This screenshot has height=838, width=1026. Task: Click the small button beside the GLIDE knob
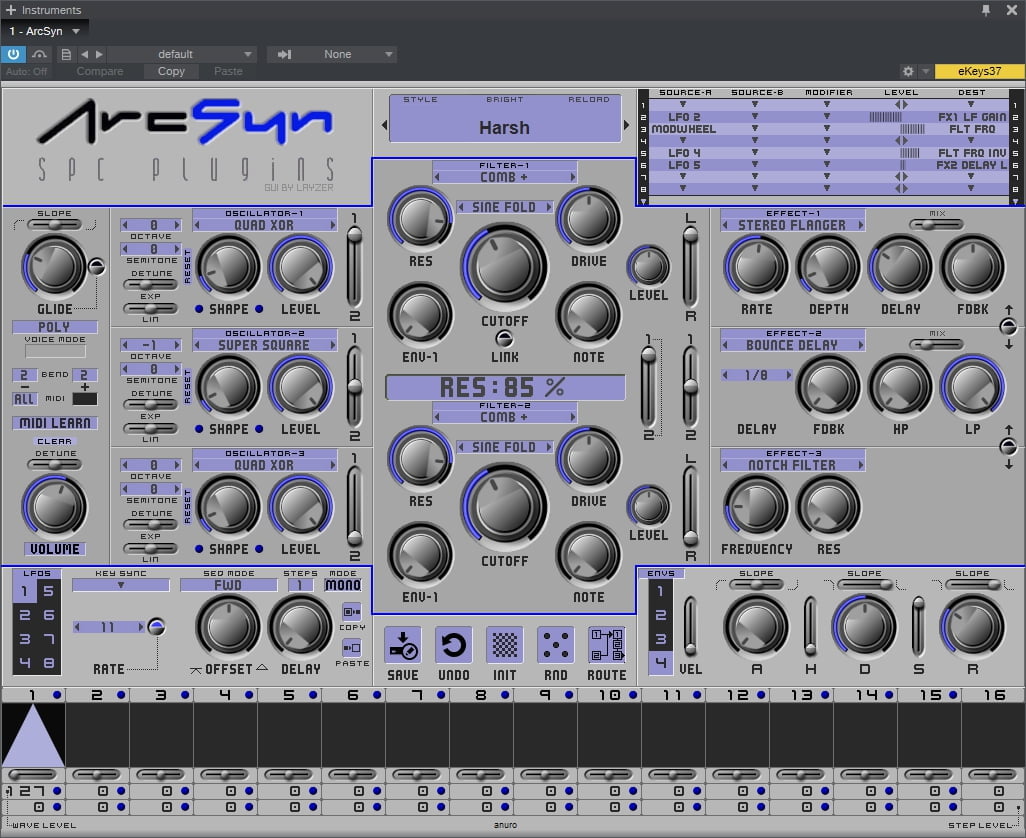(x=96, y=266)
